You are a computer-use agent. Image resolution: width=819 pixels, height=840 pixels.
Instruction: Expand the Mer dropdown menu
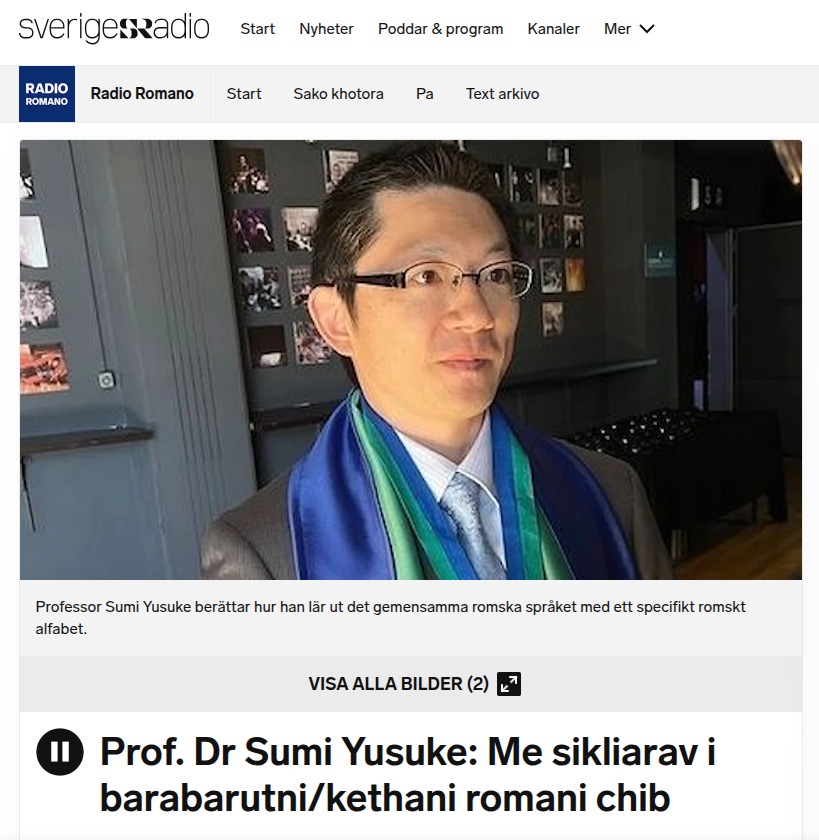pyautogui.click(x=629, y=29)
